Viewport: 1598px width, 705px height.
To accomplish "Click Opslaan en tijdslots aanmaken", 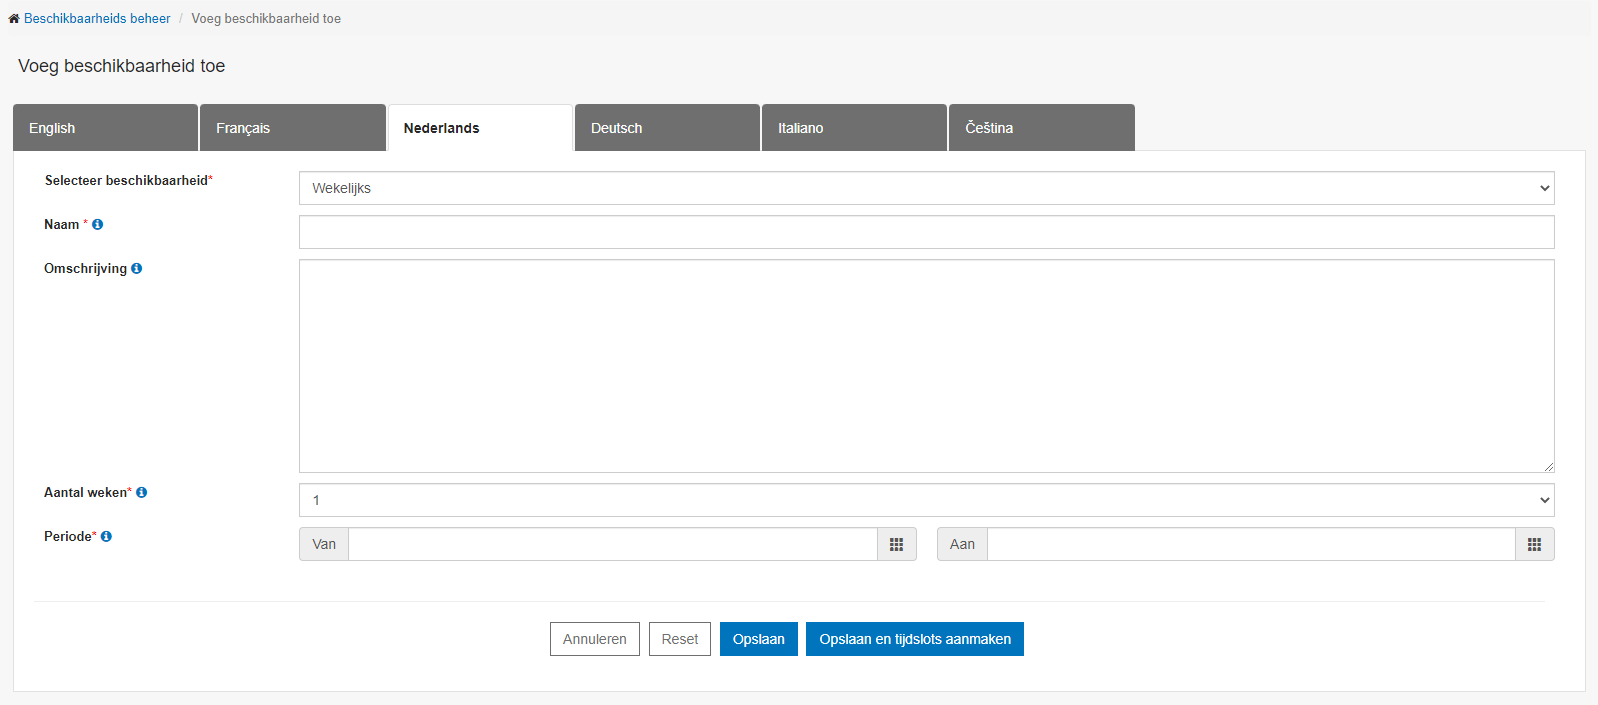I will (x=914, y=639).
